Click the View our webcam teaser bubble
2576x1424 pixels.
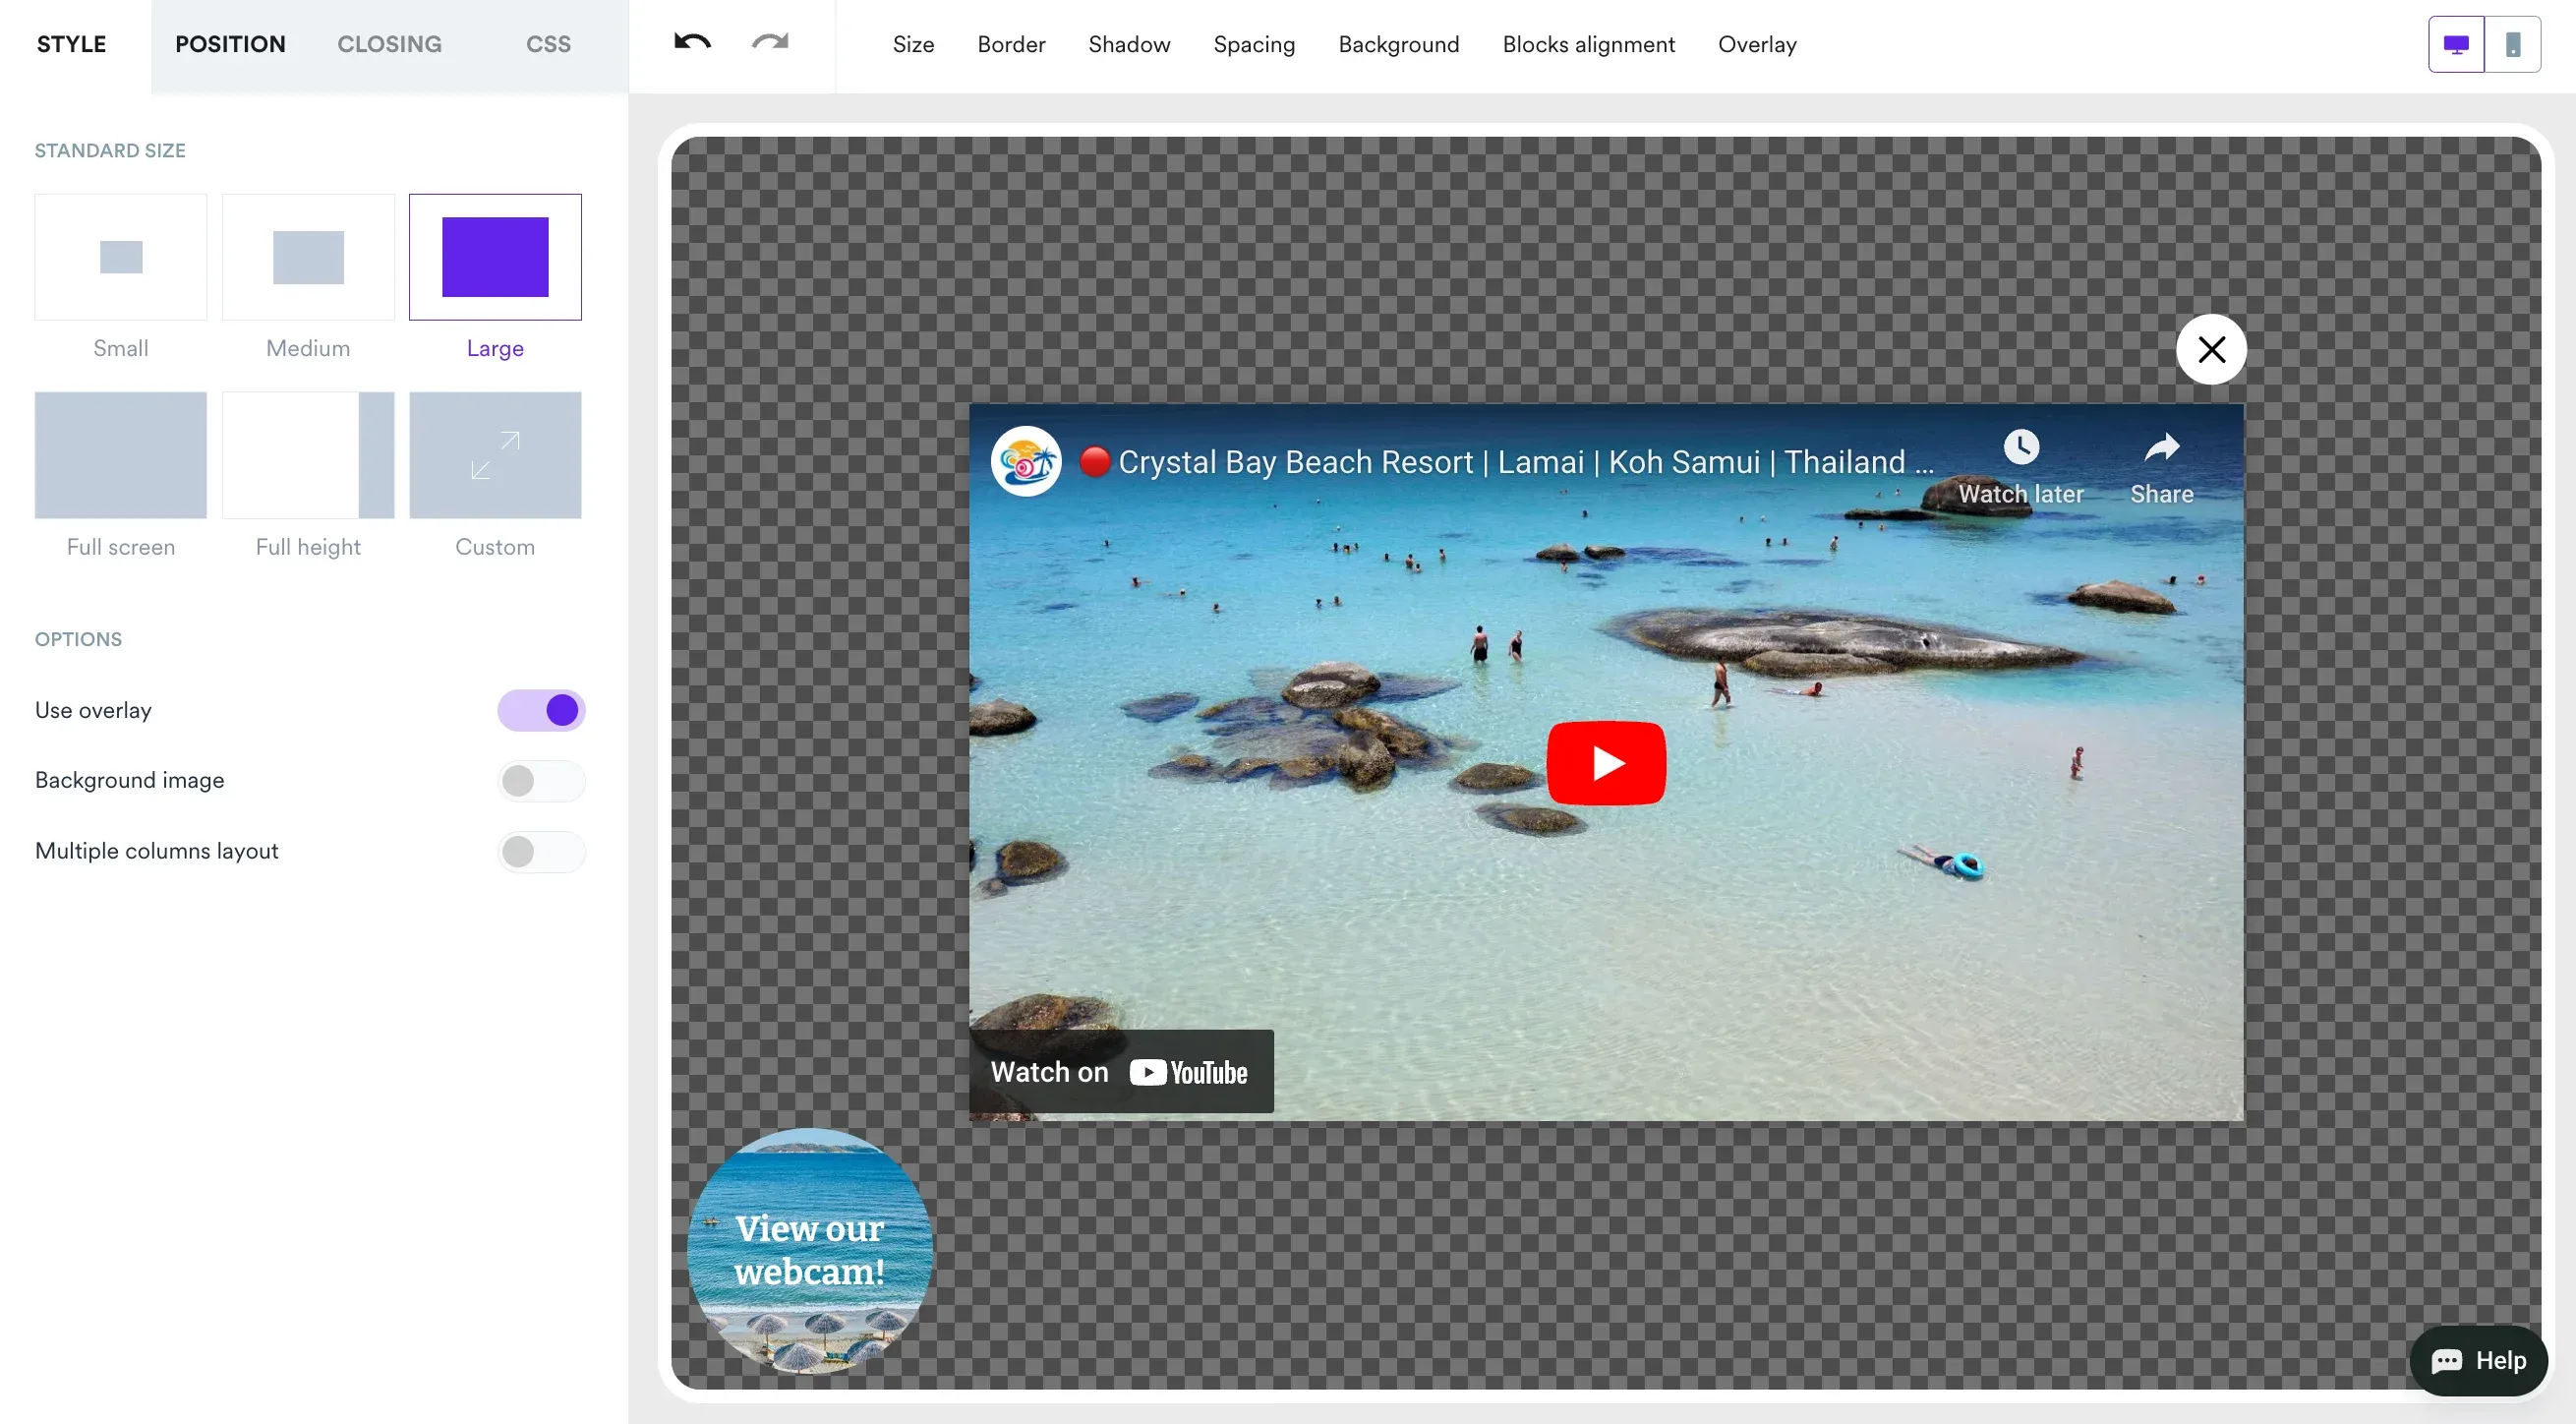(x=810, y=1250)
